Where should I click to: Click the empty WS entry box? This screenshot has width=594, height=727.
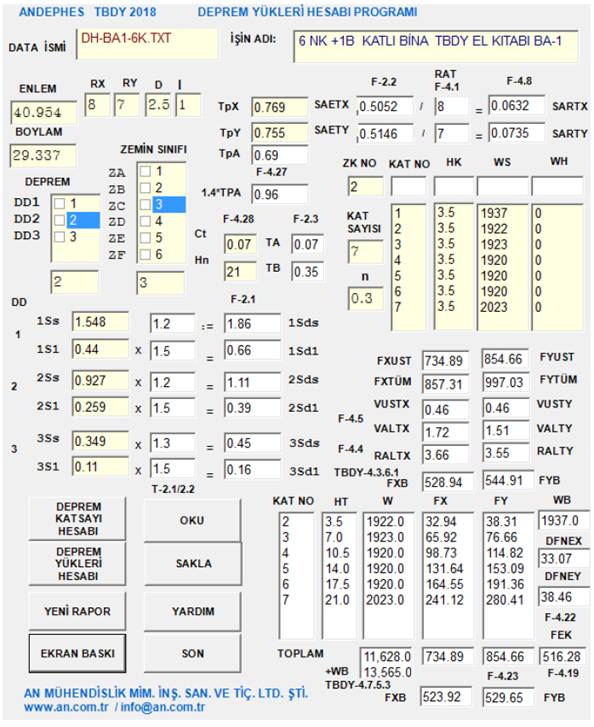click(x=502, y=186)
